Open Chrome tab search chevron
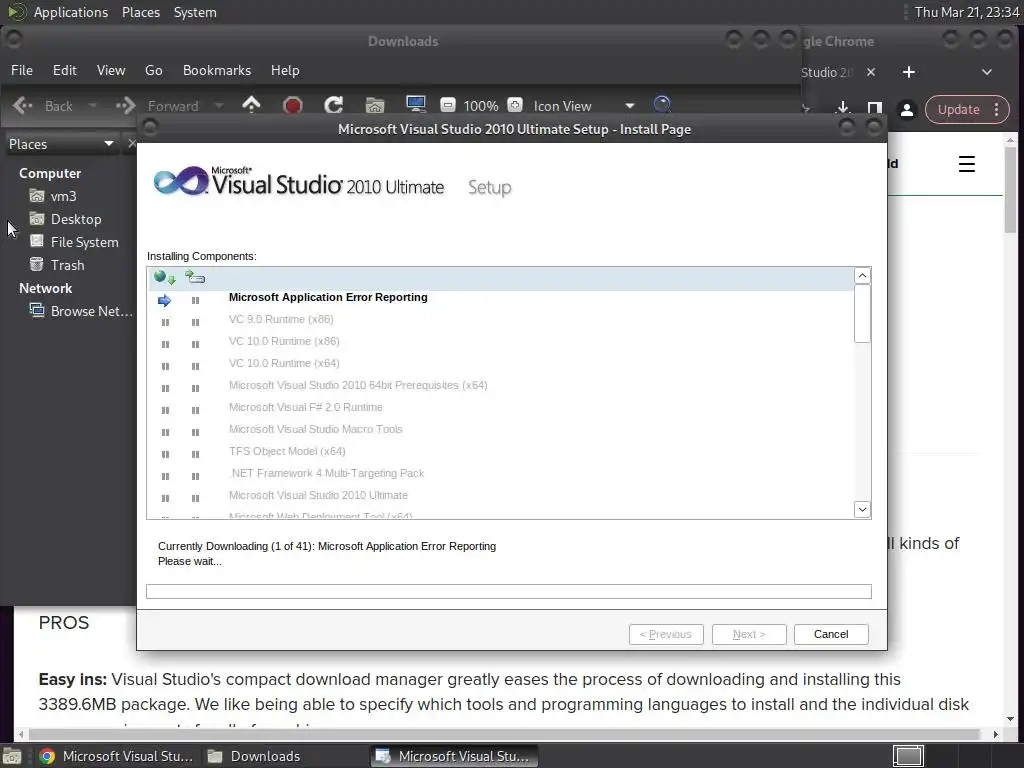This screenshot has width=1024, height=768. 987,72
